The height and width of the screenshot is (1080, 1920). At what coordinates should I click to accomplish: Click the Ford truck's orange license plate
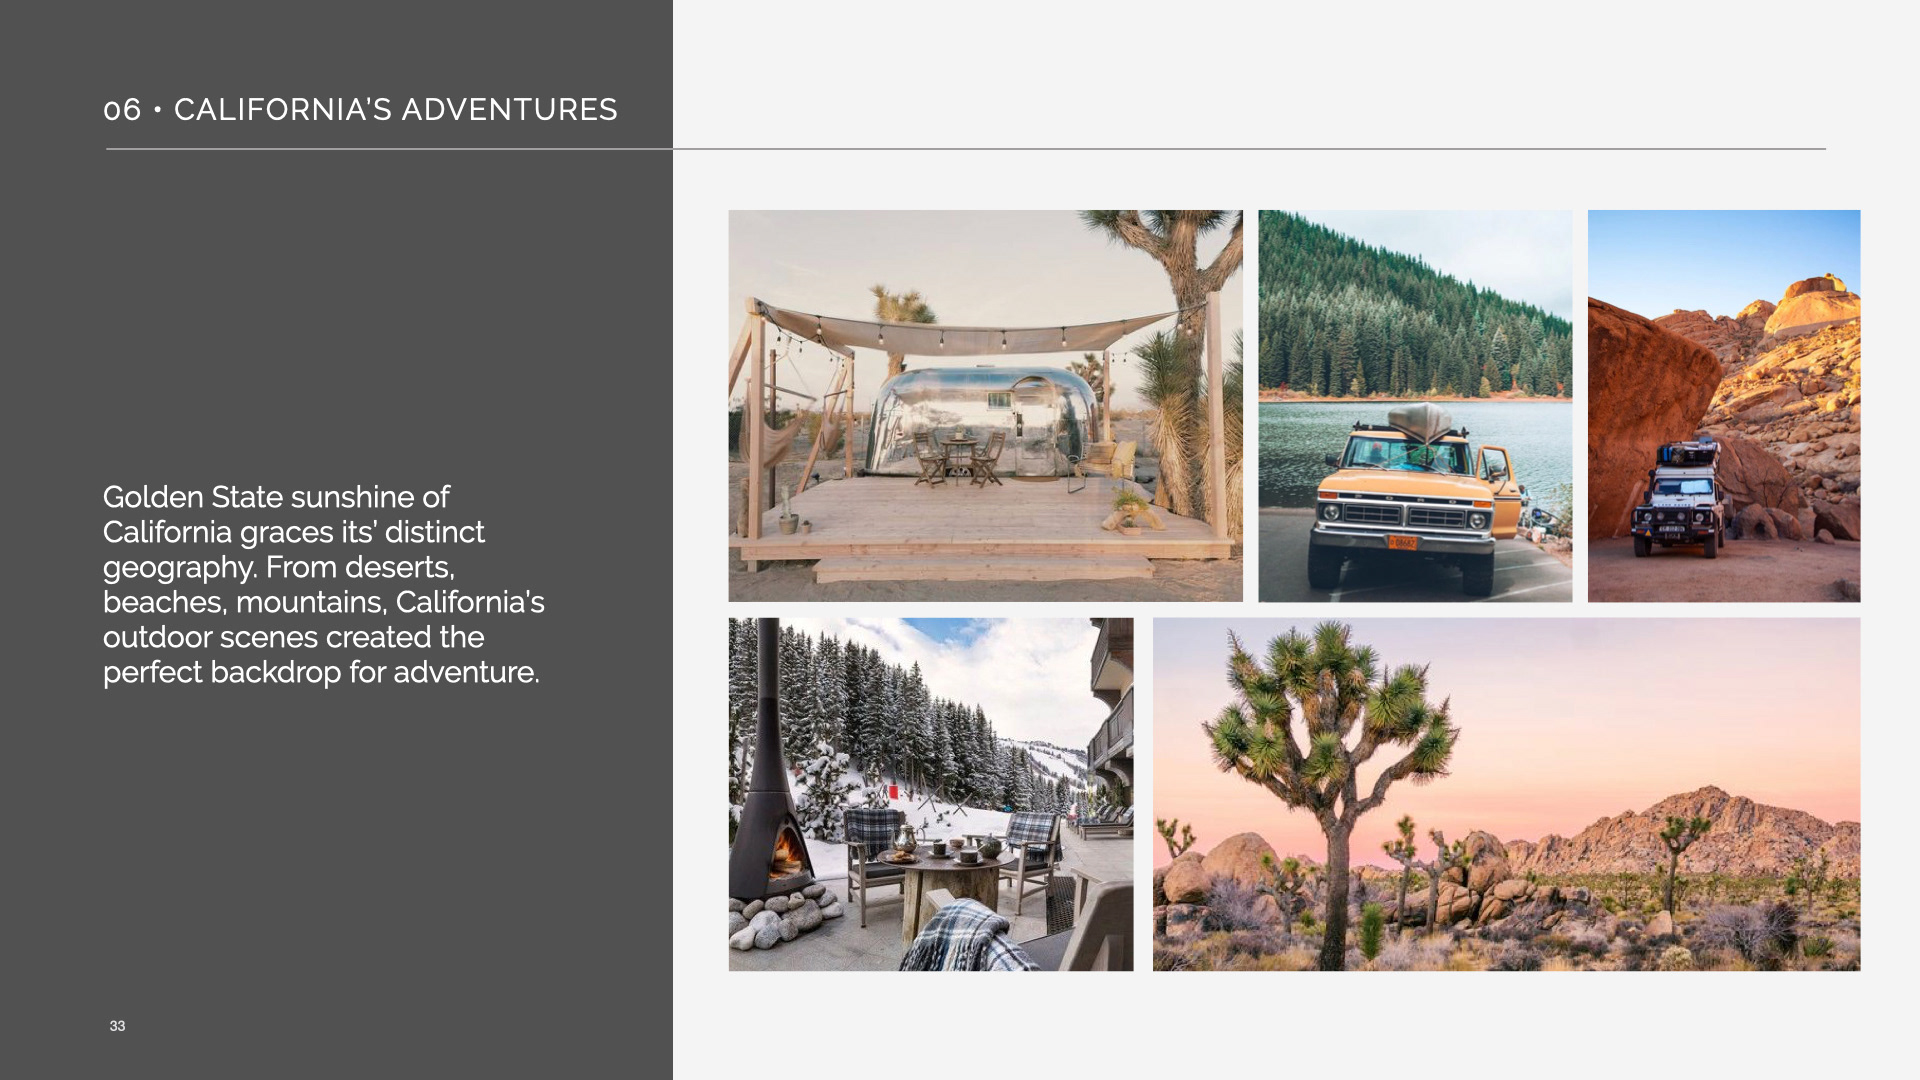click(1401, 543)
